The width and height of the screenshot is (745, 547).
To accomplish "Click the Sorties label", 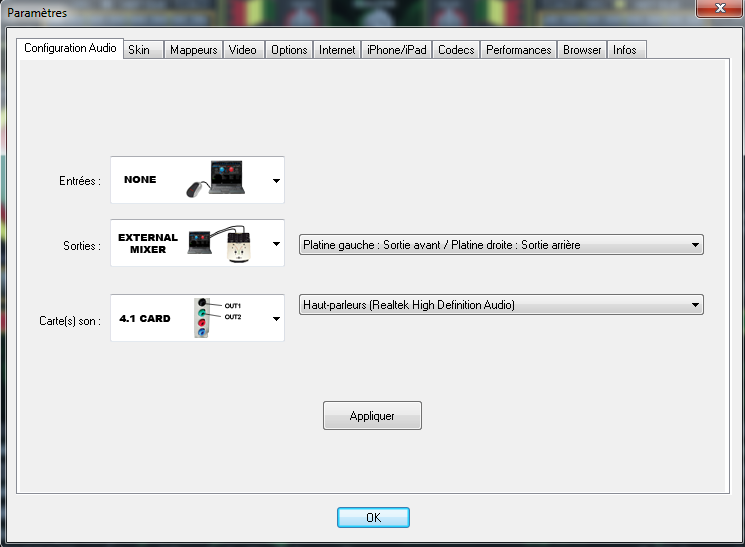I will (x=82, y=246).
